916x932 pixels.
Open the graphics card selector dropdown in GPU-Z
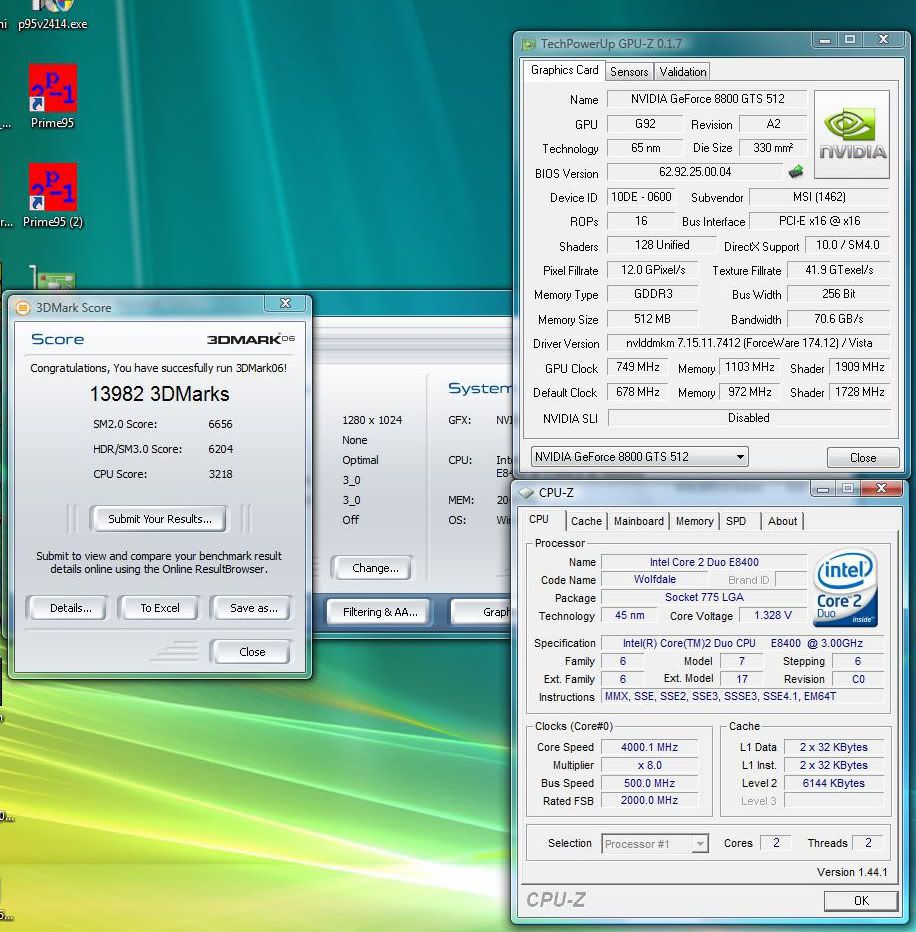[x=640, y=456]
